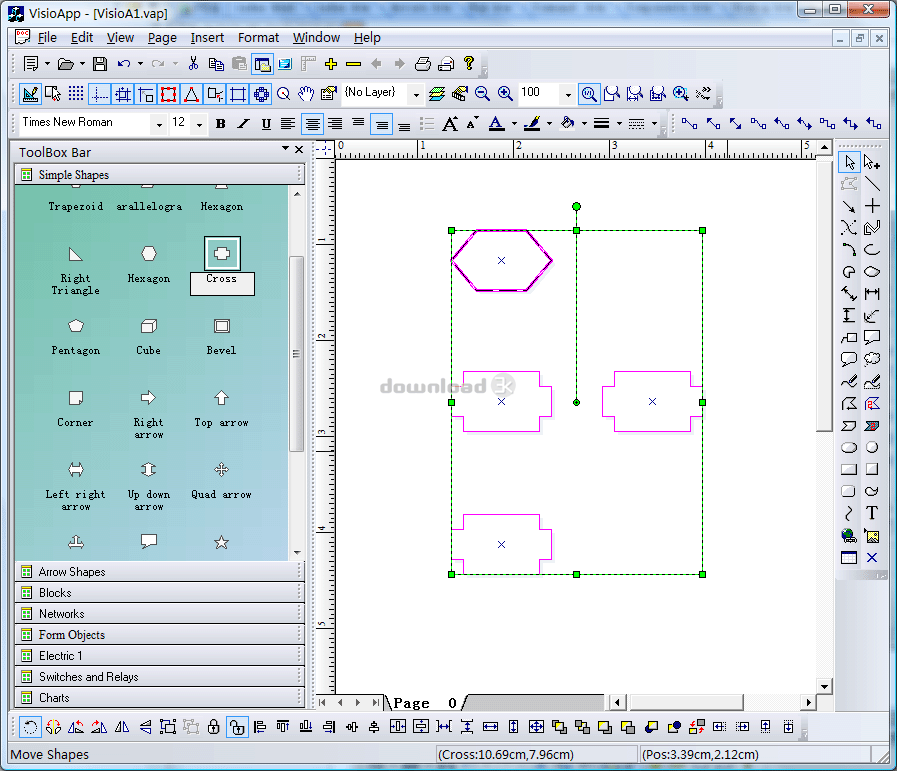Choose the Quad arrow shape
This screenshot has height=771, width=897.
tap(222, 470)
